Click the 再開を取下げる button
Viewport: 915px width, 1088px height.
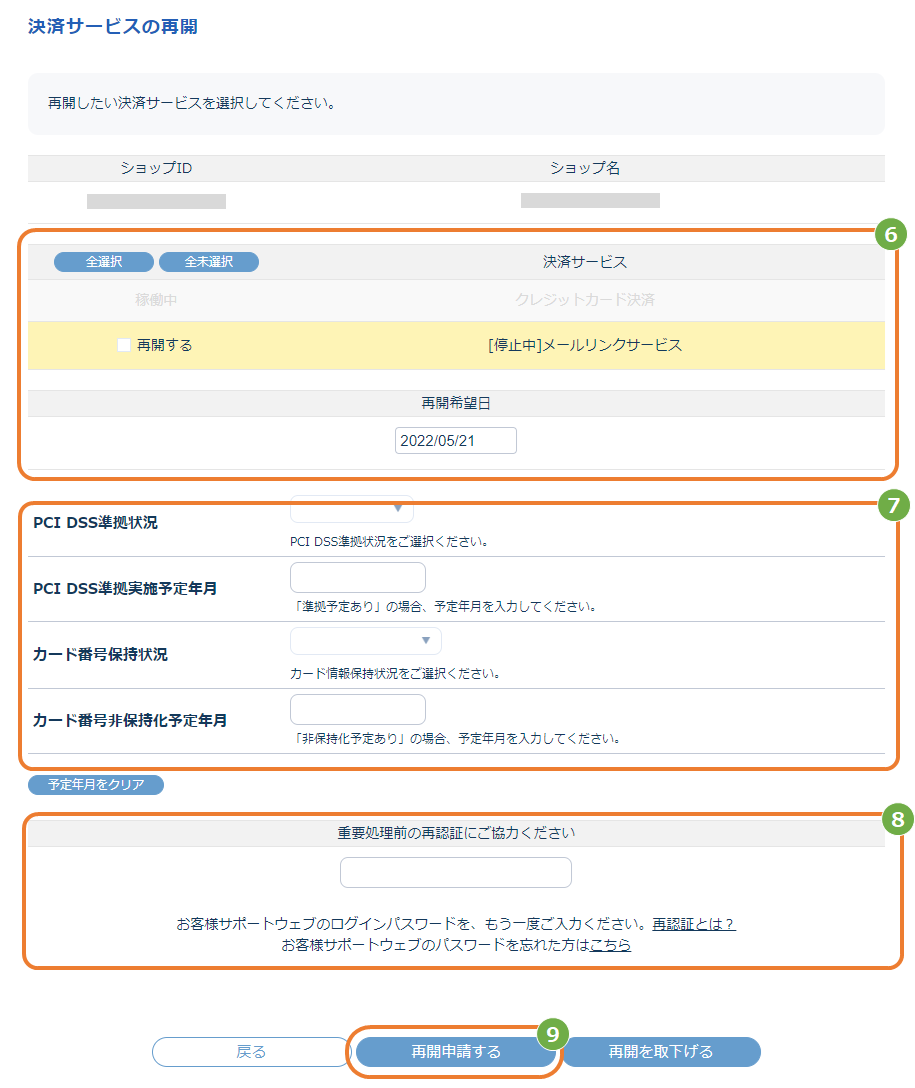pyautogui.click(x=661, y=1052)
